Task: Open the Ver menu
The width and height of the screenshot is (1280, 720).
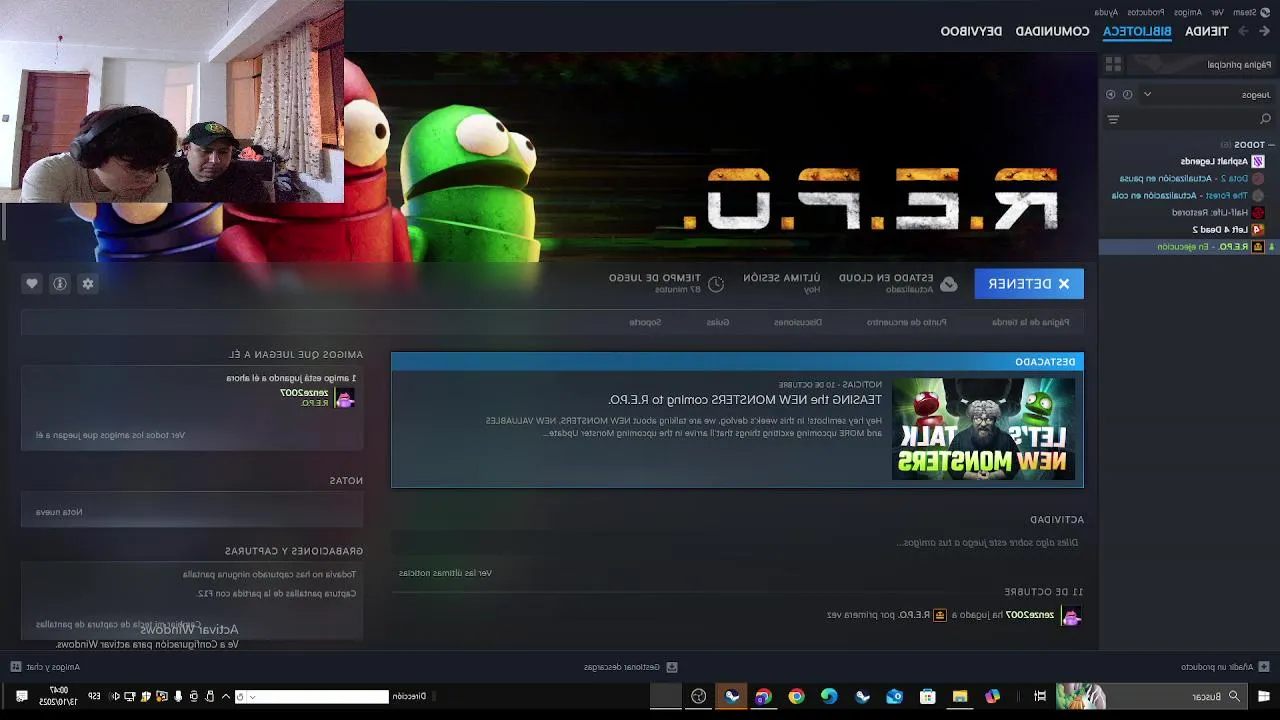Action: tap(1217, 12)
